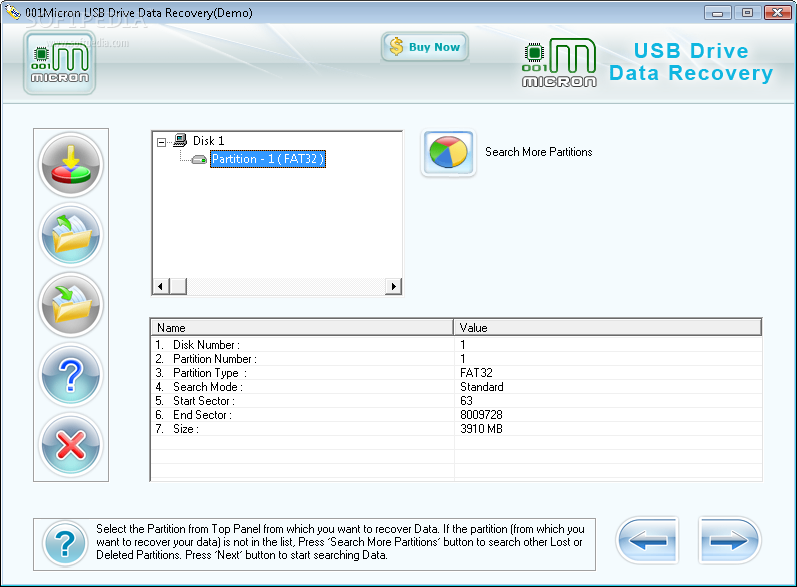Click the drive icon beside Partition - 1

click(199, 160)
